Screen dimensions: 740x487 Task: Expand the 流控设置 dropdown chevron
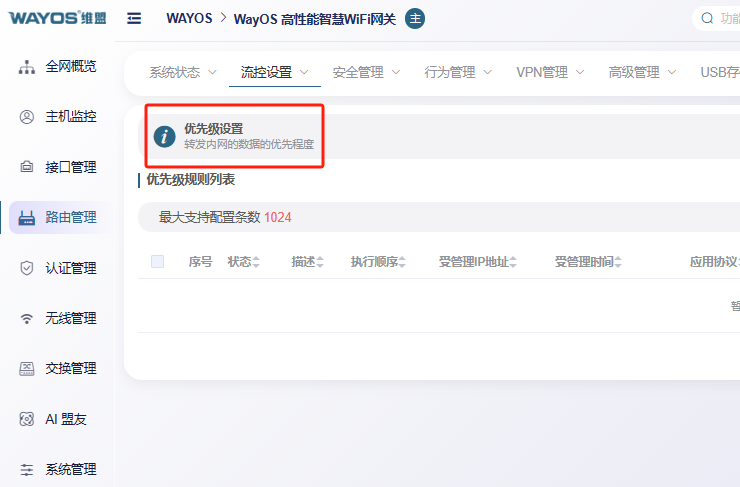point(304,72)
